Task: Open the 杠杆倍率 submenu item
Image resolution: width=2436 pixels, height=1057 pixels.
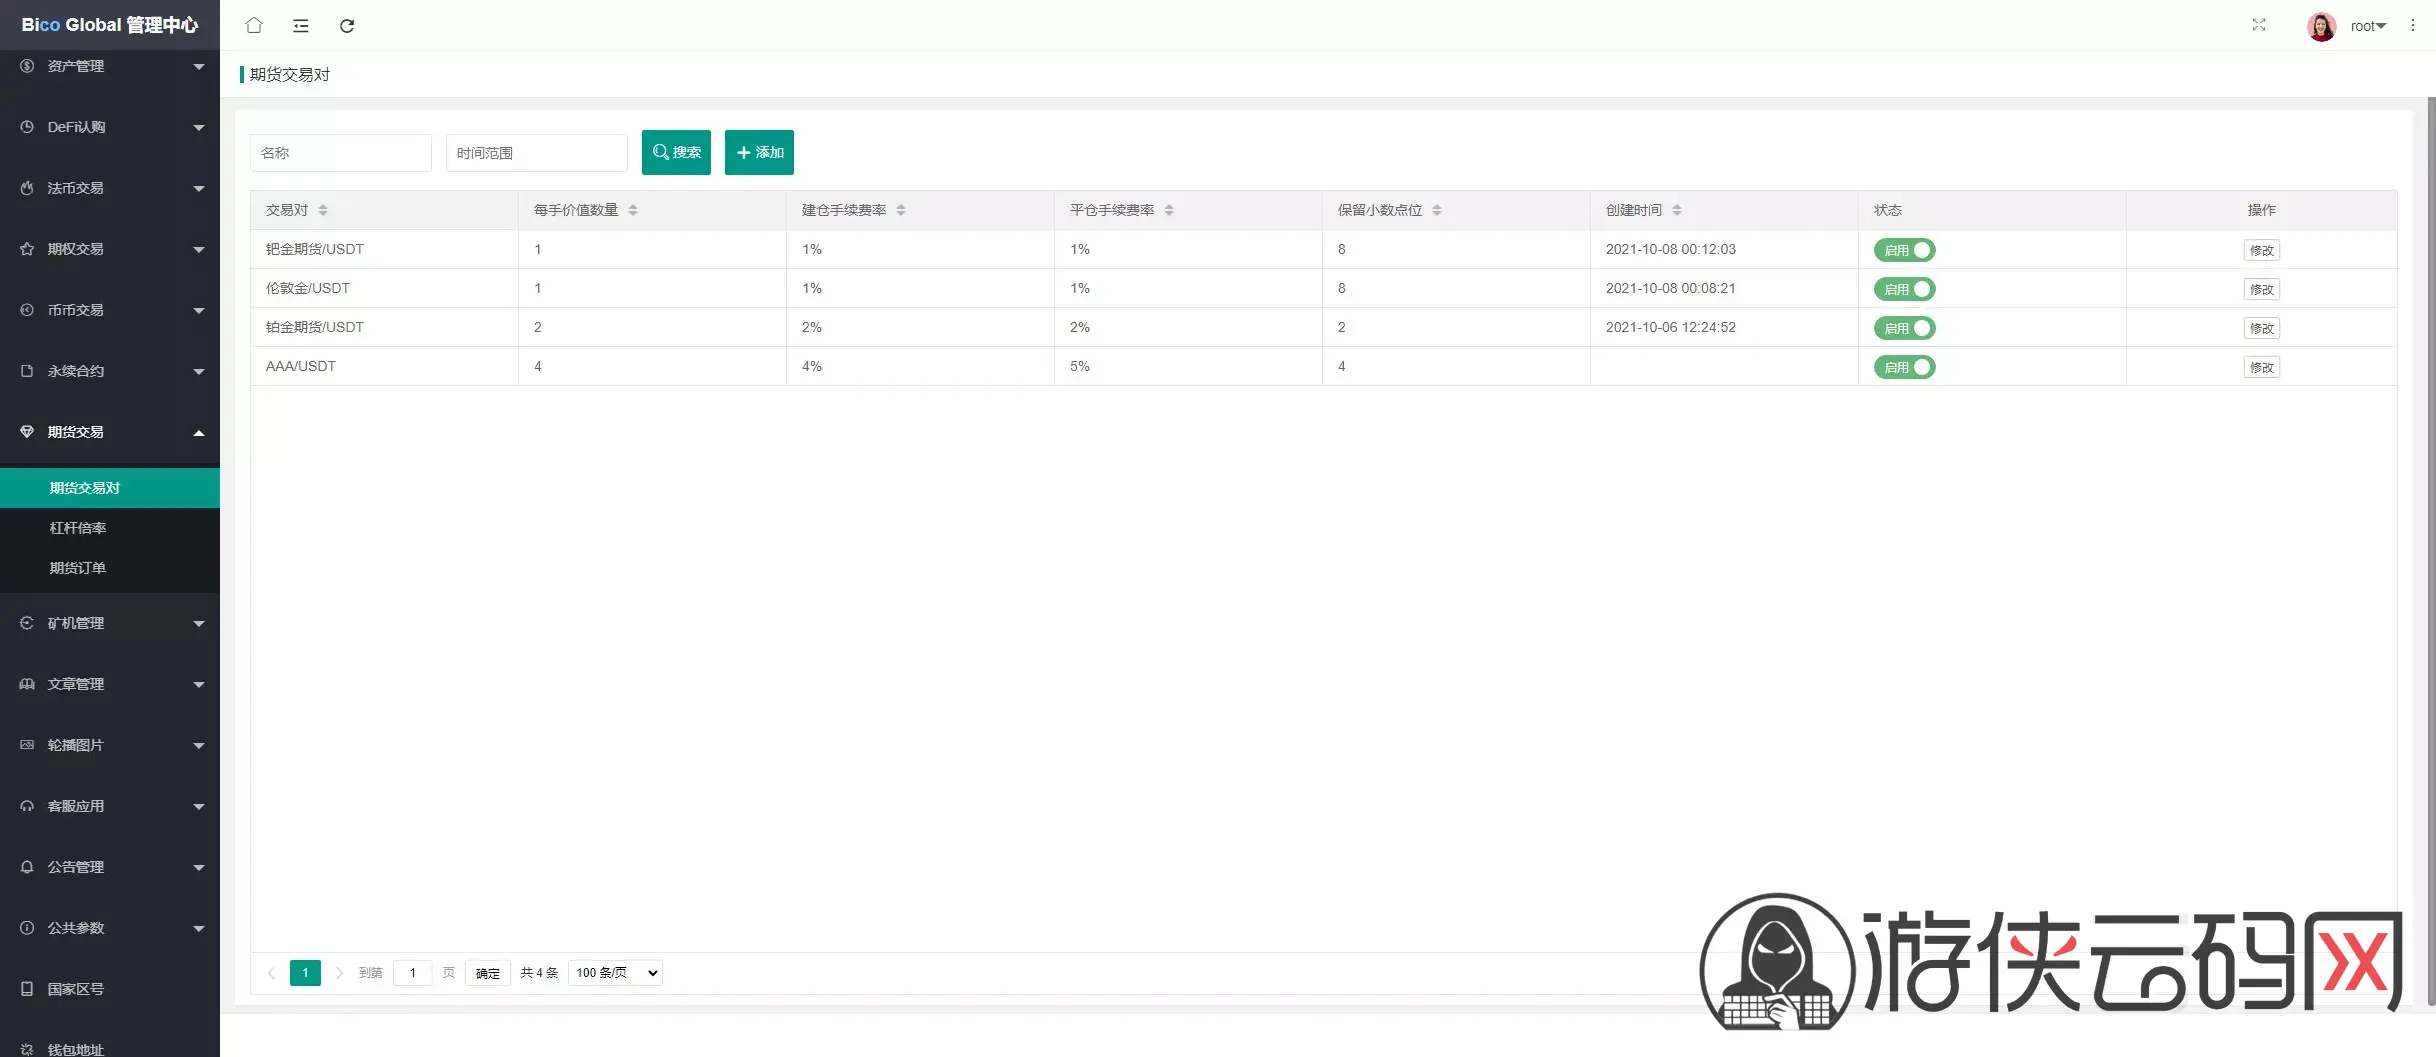Action: pyautogui.click(x=78, y=528)
